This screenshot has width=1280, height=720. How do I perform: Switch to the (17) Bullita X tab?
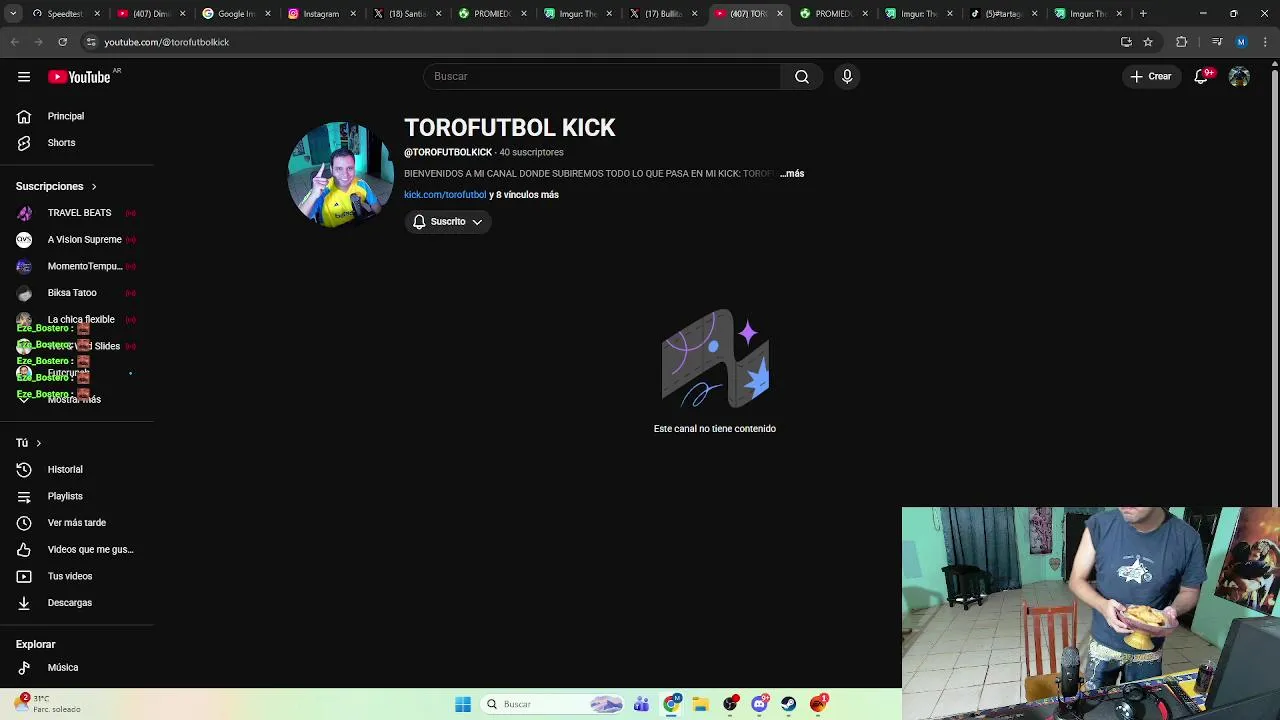pyautogui.click(x=662, y=14)
